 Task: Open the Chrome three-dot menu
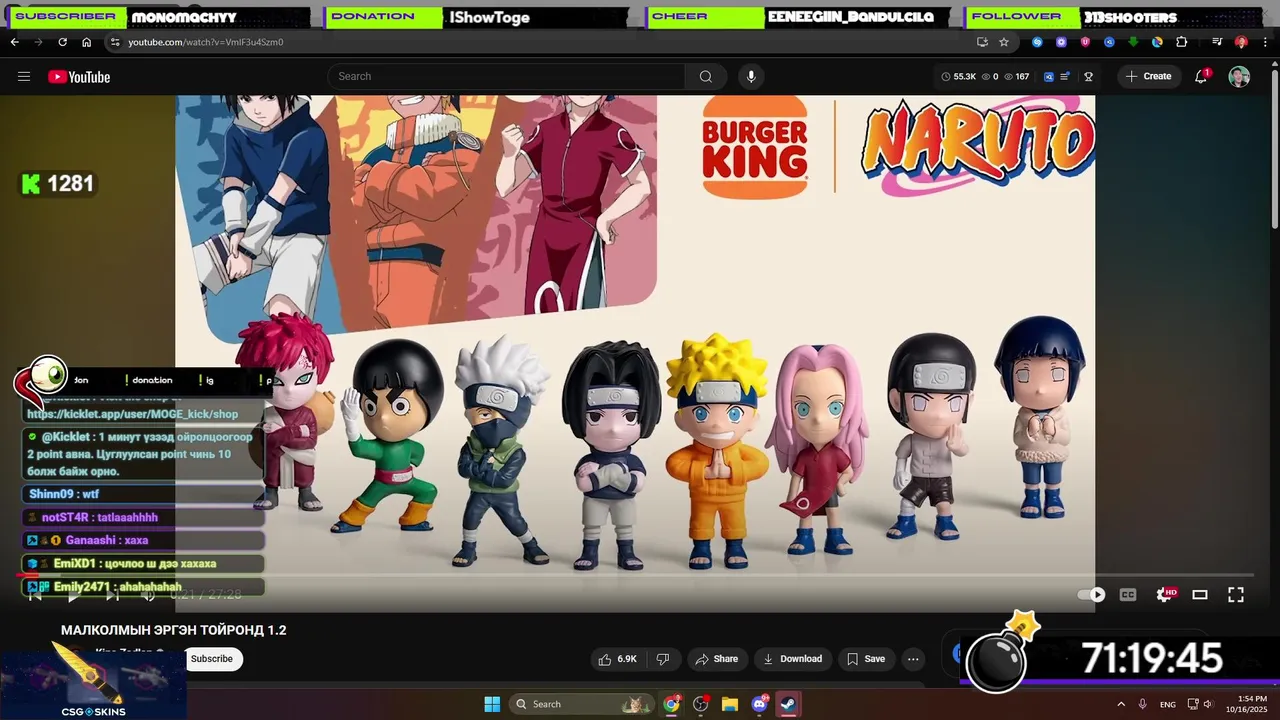click(1265, 42)
